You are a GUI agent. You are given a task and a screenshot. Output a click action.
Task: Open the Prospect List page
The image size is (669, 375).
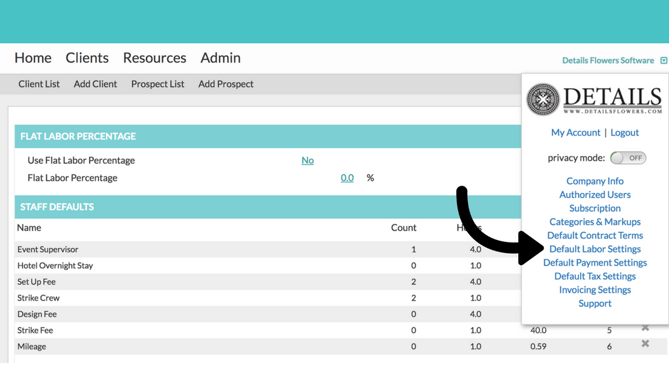[157, 84]
